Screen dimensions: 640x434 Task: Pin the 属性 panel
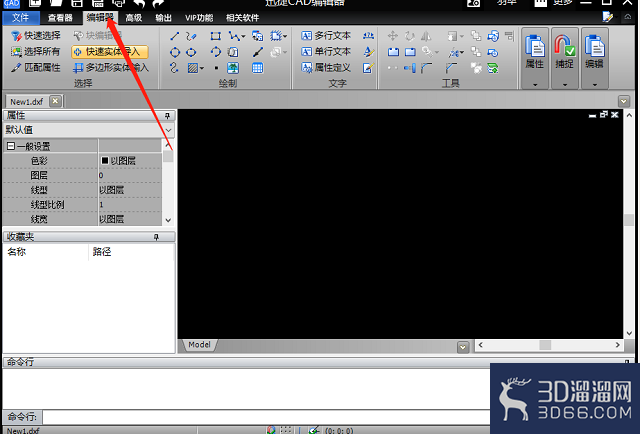[167, 116]
